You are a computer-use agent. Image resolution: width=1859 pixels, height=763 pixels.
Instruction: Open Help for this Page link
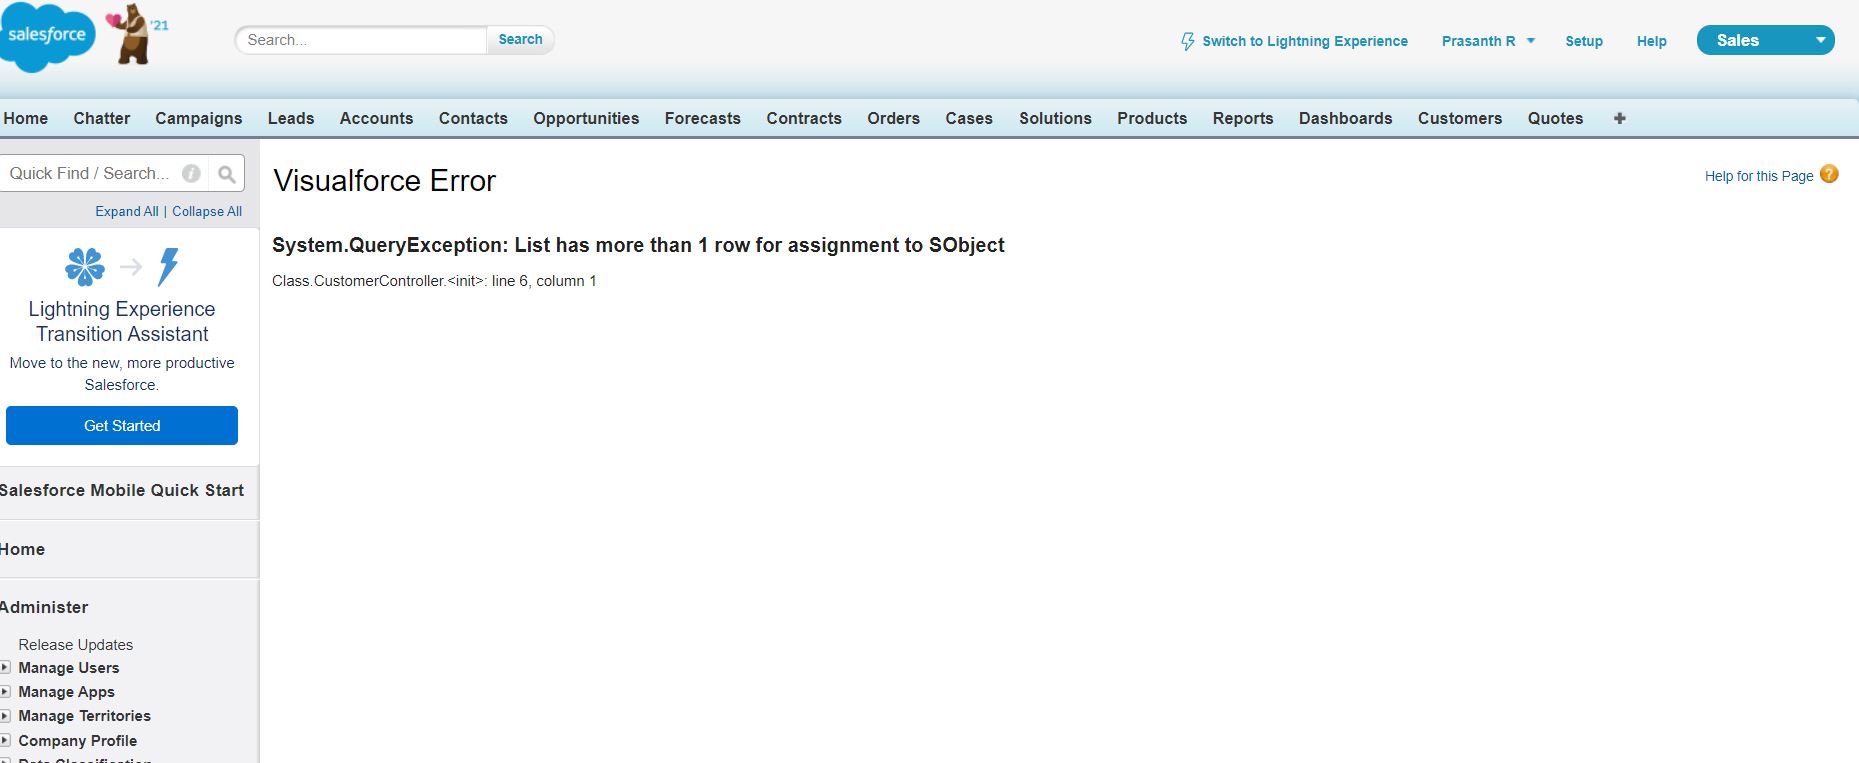point(1759,176)
